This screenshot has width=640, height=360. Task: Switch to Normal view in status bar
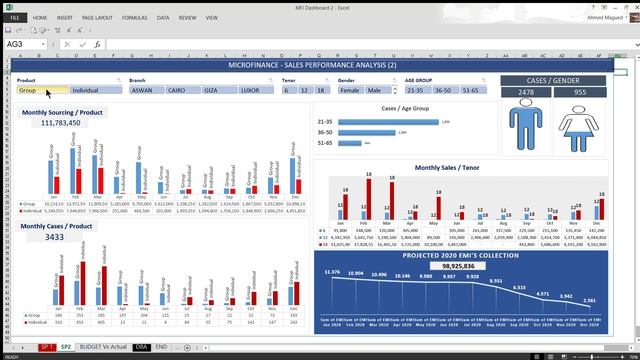click(x=536, y=357)
